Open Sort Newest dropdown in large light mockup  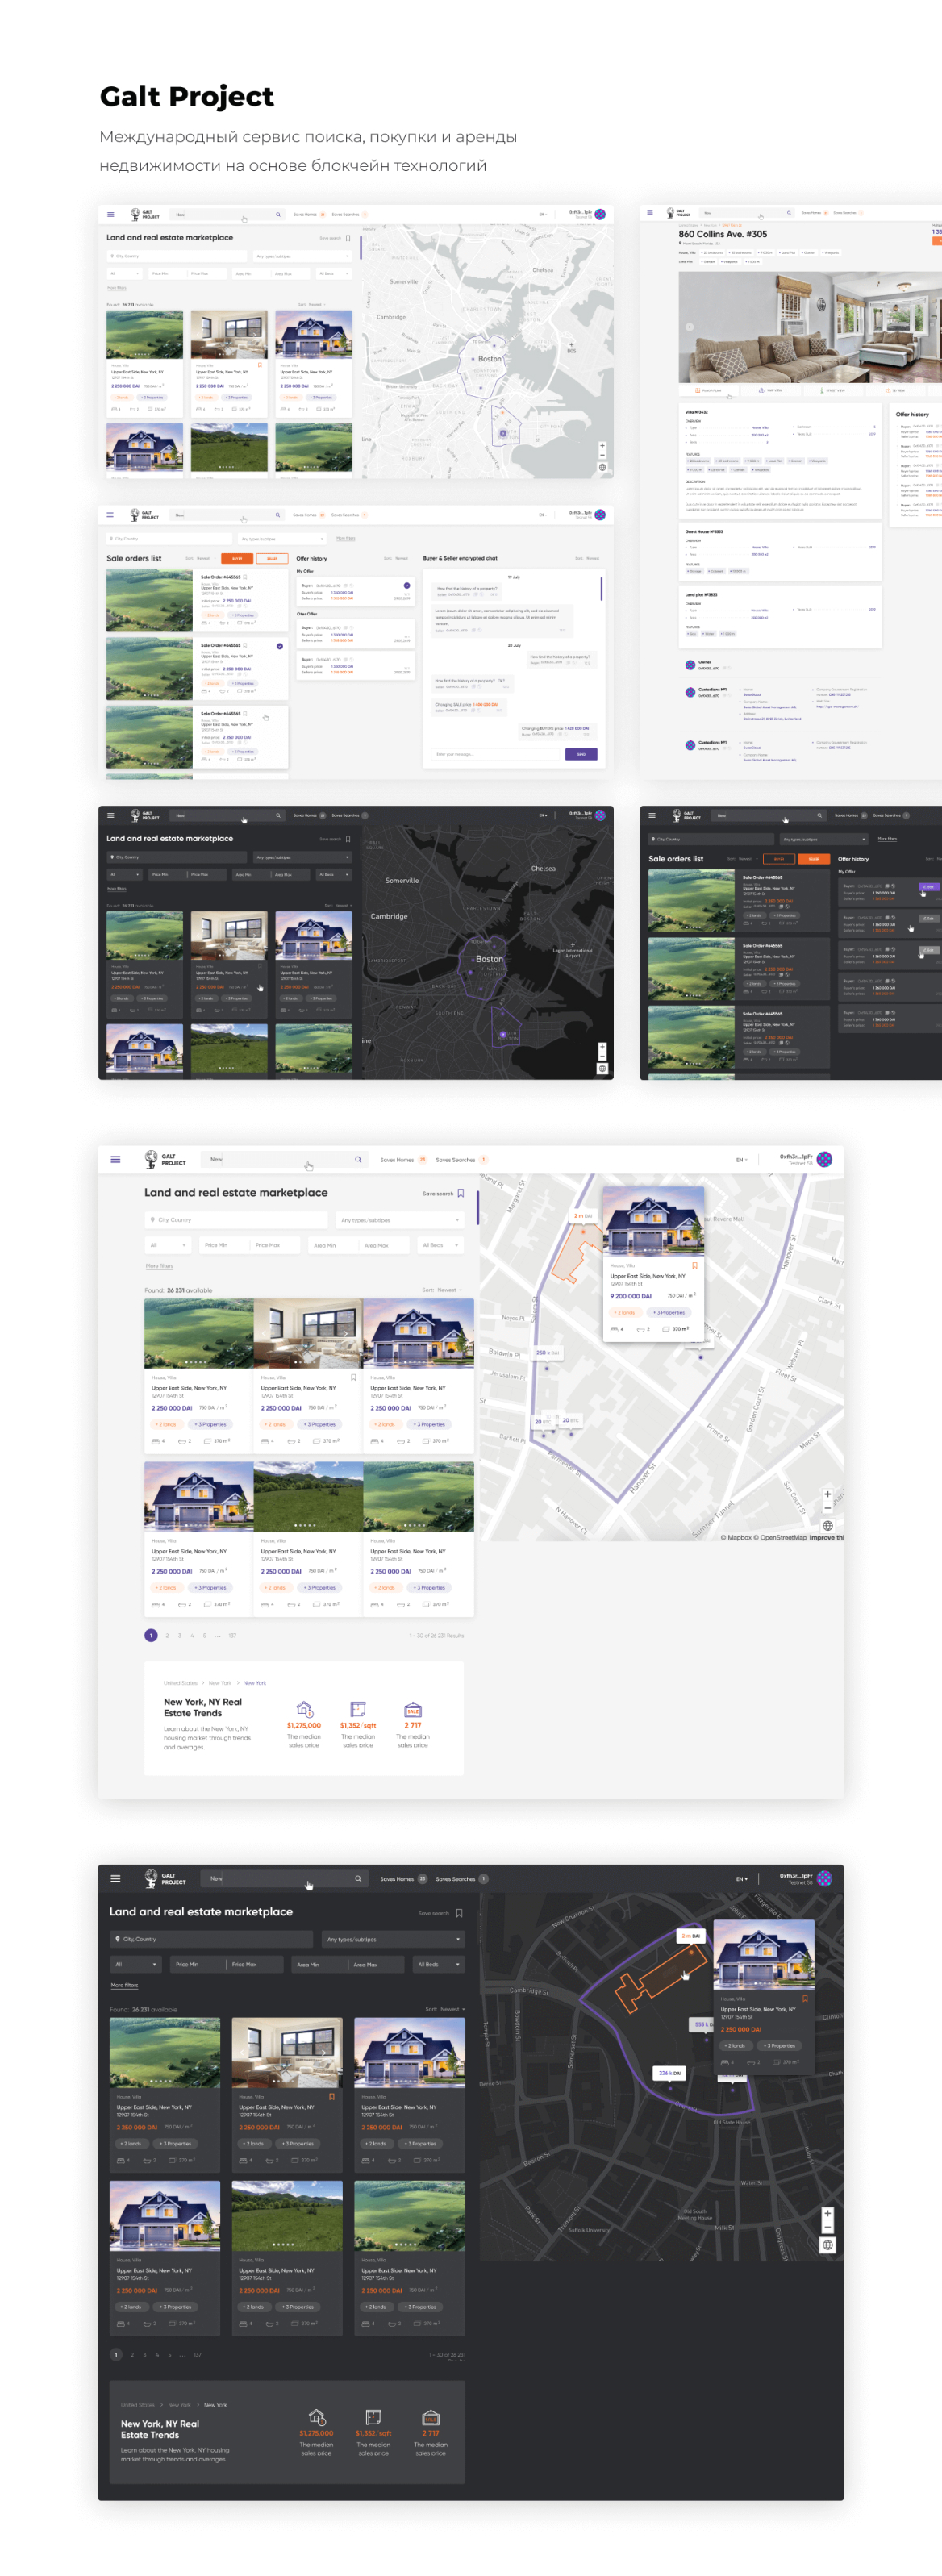[x=442, y=1290]
